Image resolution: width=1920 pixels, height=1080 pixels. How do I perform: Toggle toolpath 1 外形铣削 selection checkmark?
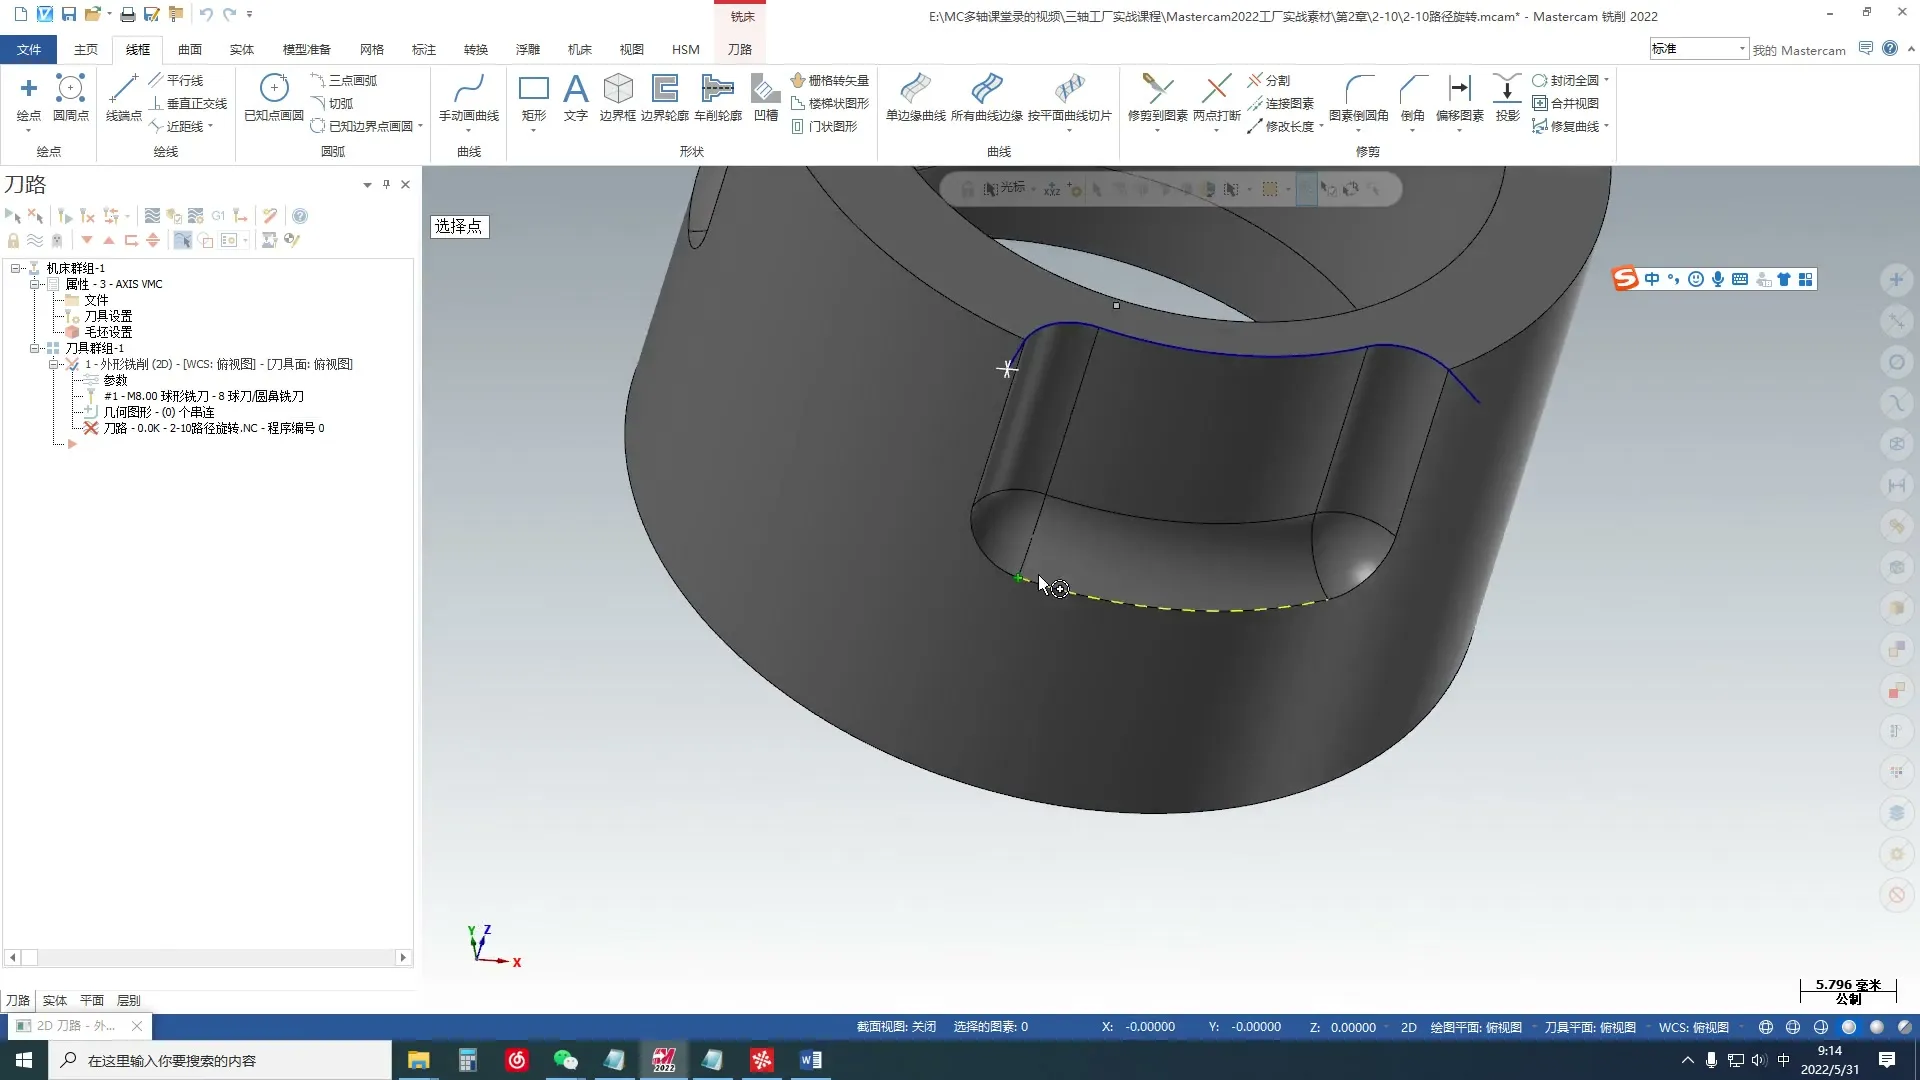pyautogui.click(x=72, y=364)
